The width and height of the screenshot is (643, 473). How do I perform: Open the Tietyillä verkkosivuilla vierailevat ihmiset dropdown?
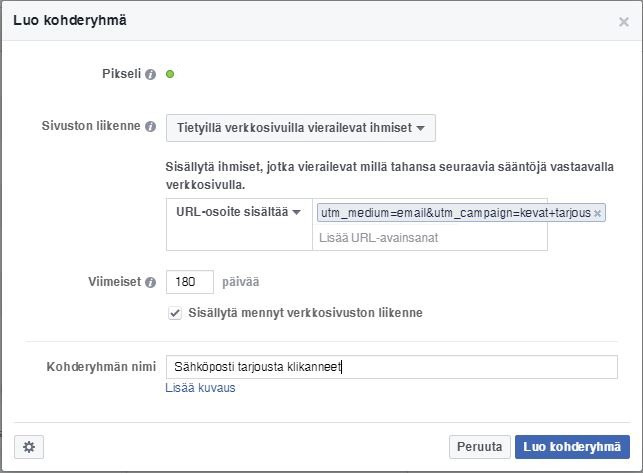pyautogui.click(x=301, y=128)
